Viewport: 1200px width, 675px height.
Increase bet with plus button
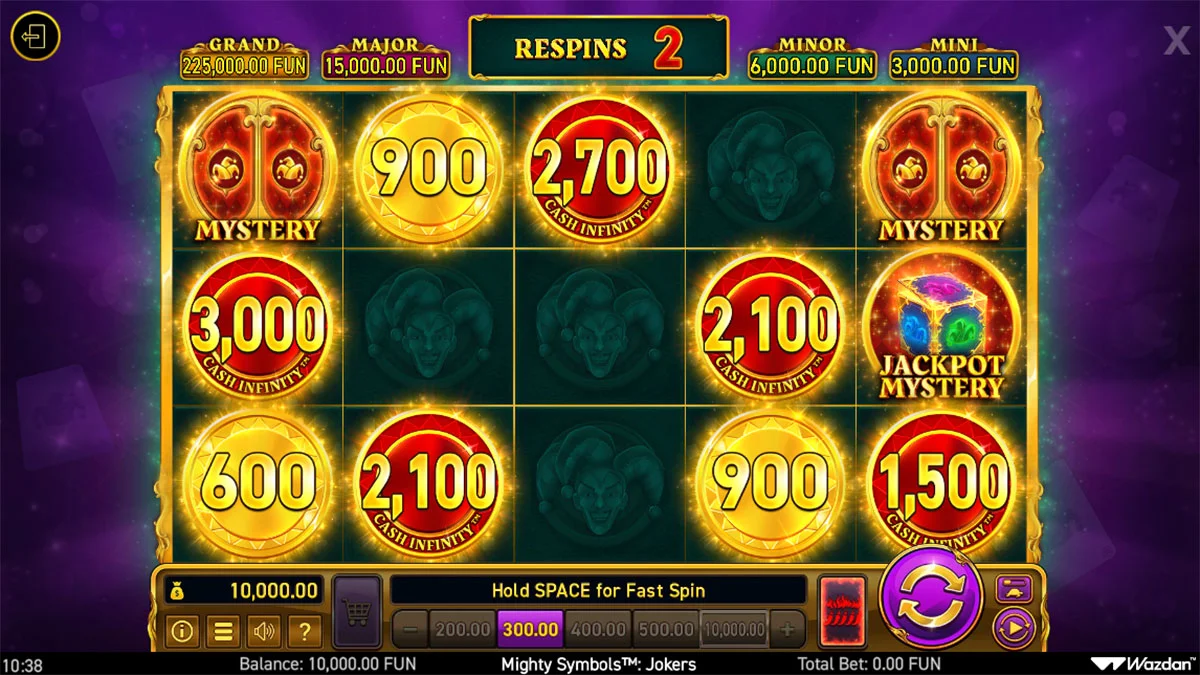787,630
